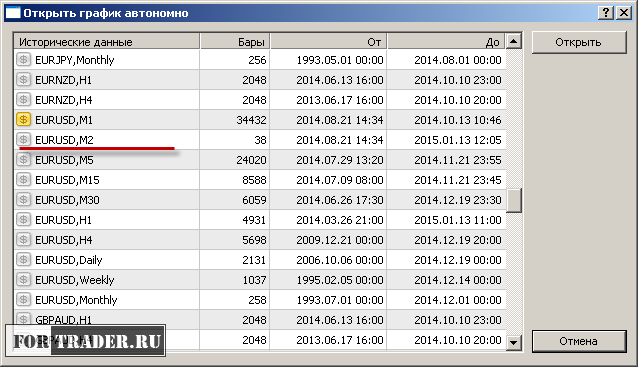The image size is (638, 367).
Task: Click the dialog title bar icon
Action: coord(13,13)
